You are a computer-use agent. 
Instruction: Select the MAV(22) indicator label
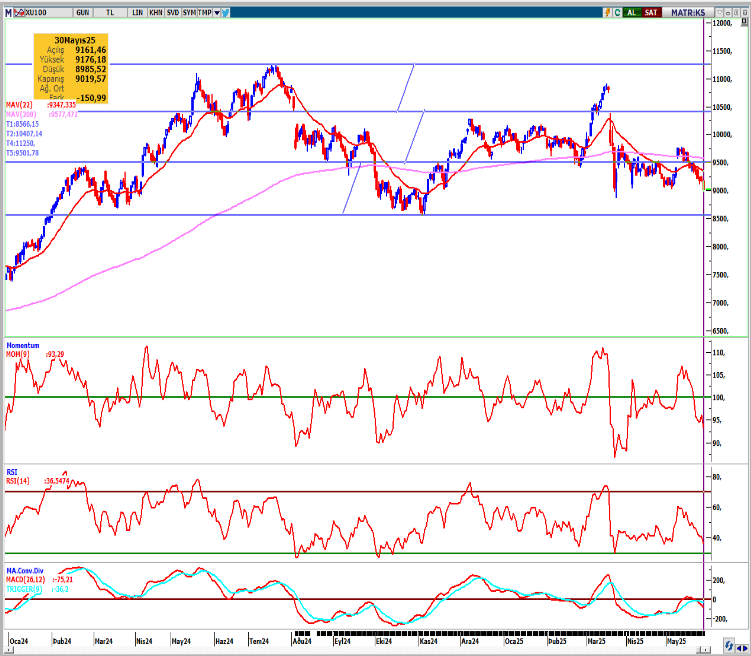coord(19,105)
